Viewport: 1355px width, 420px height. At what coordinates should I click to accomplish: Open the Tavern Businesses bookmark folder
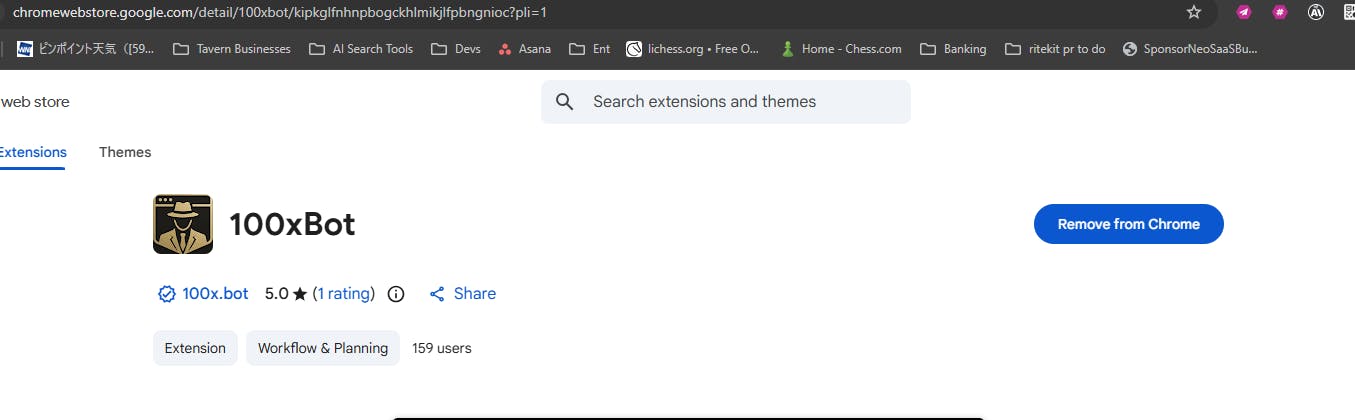(x=232, y=48)
